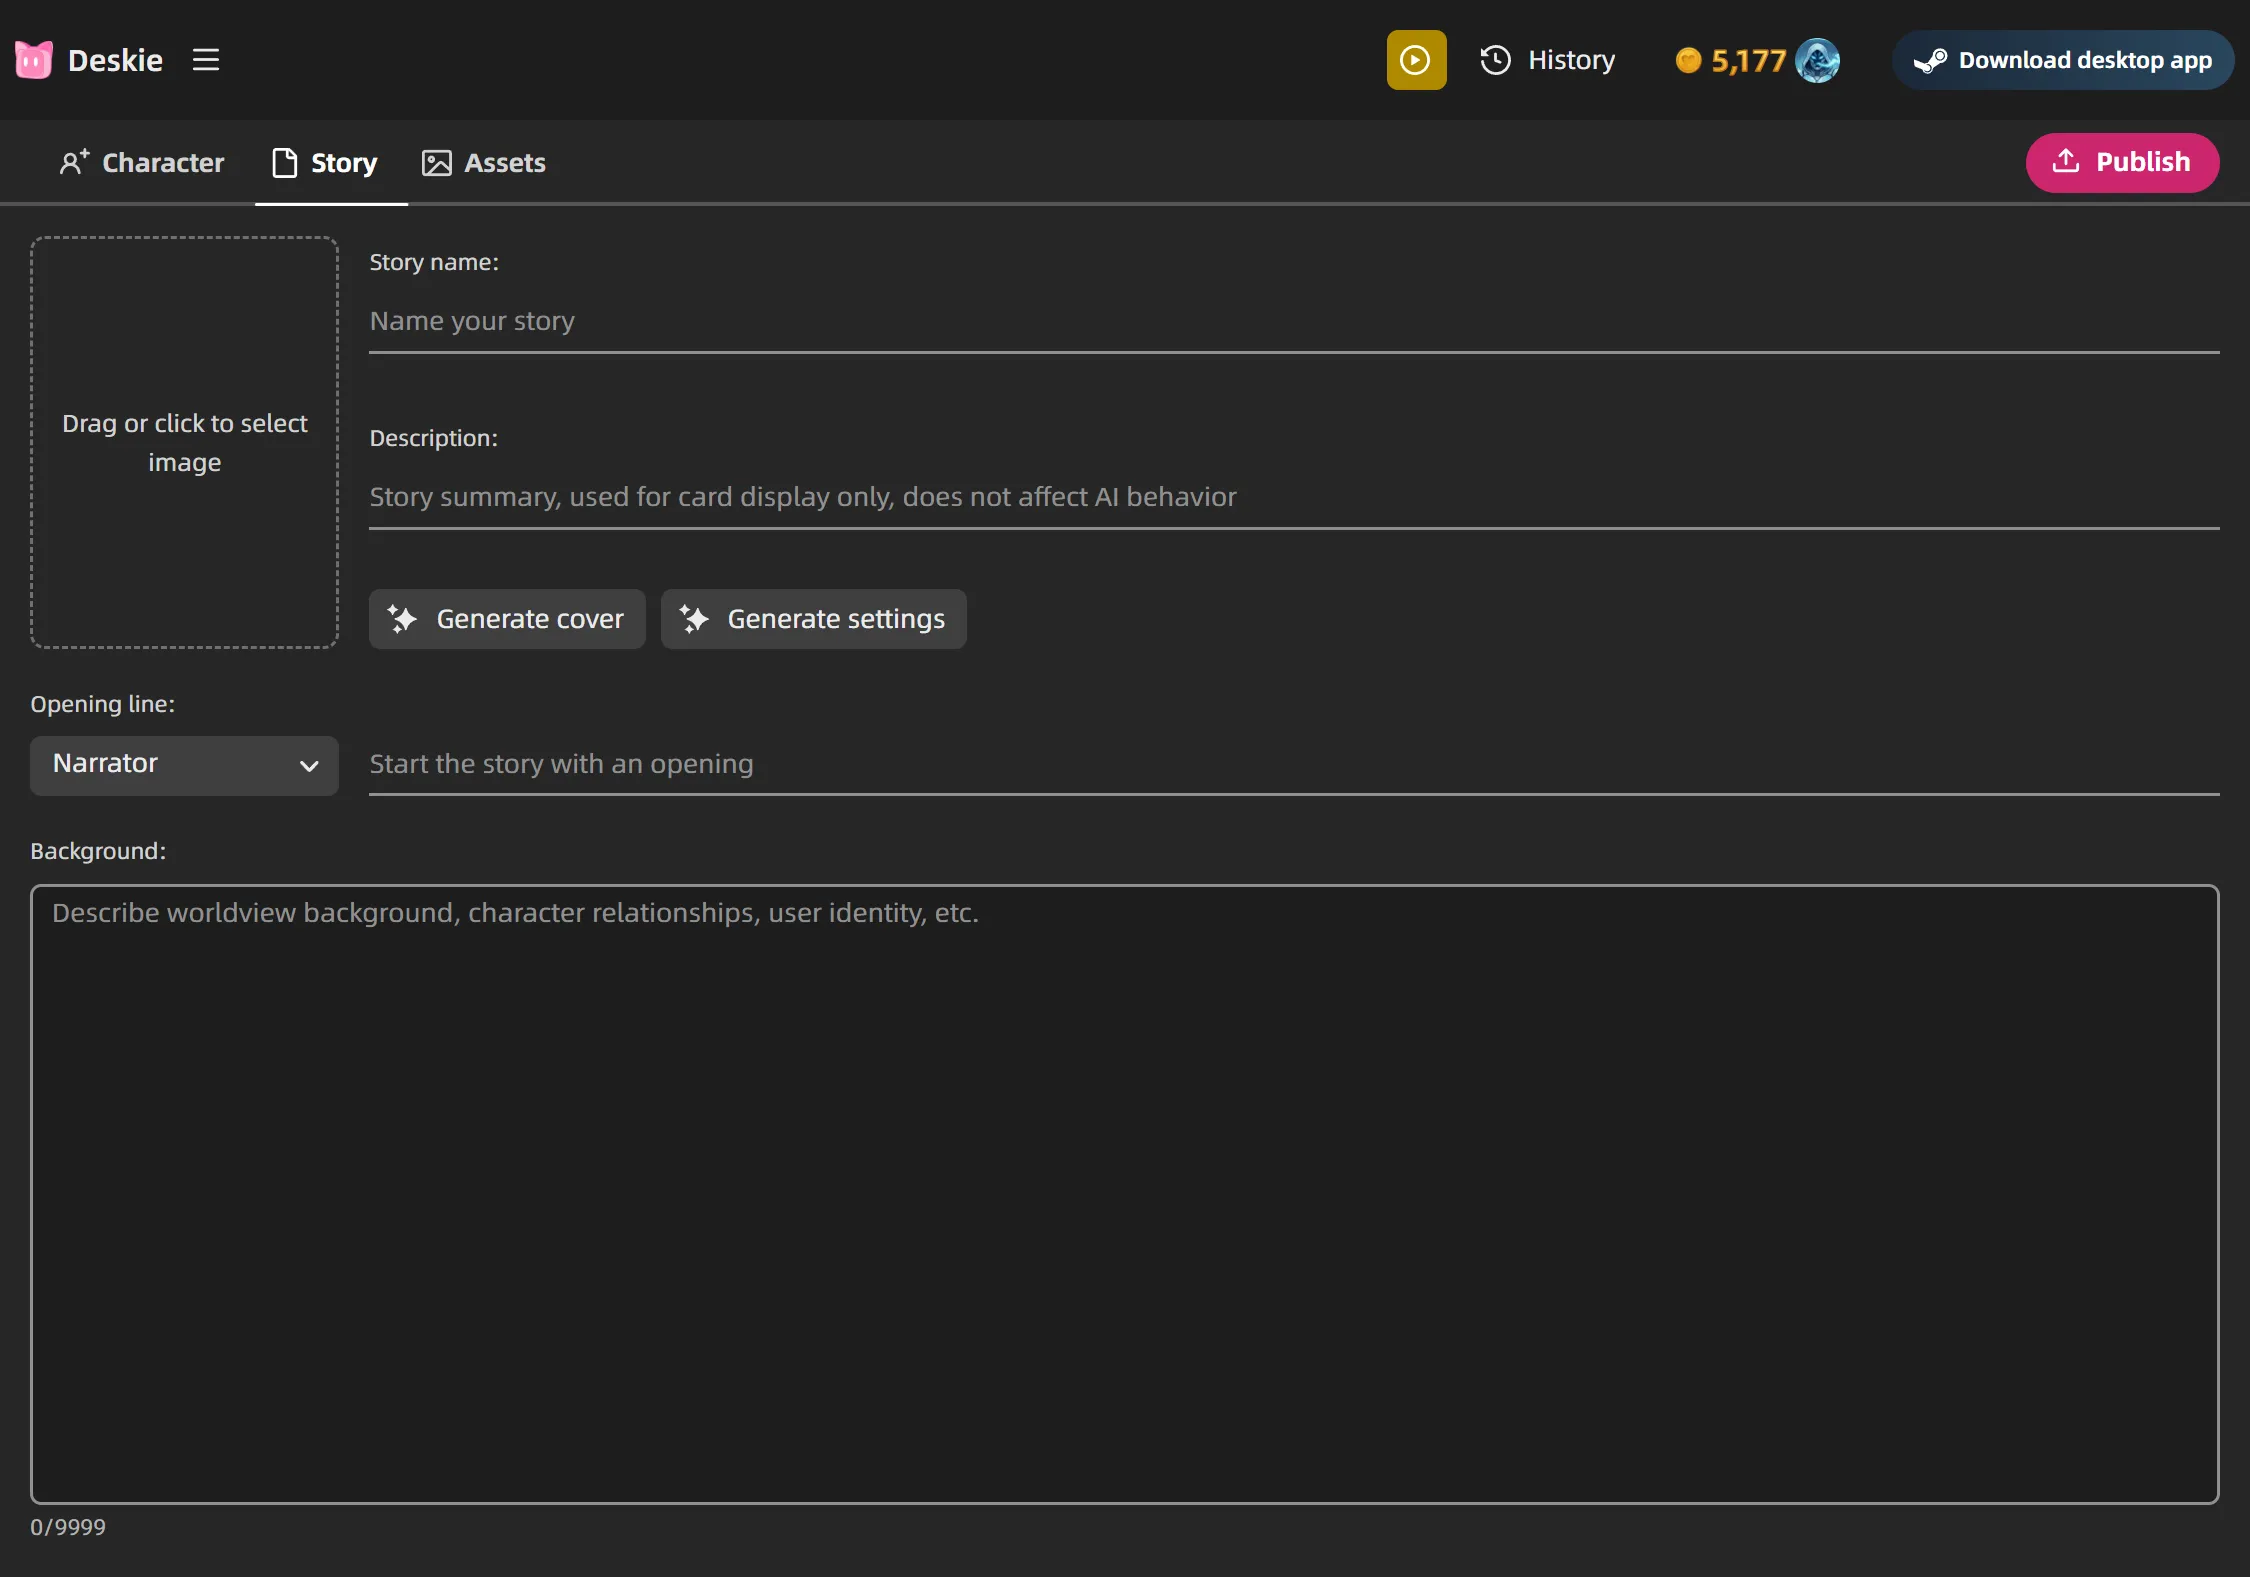Open the History page
2250x1577 pixels.
point(1547,60)
